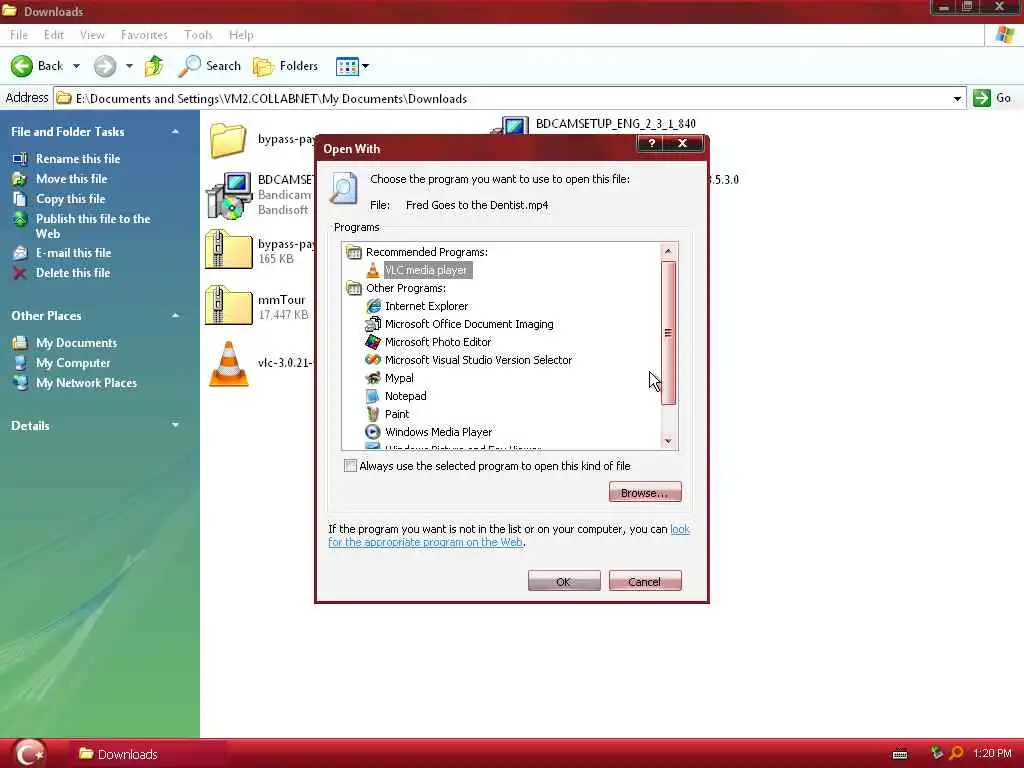Select Microsoft Office Document Imaging
The image size is (1024, 768).
[x=468, y=325]
